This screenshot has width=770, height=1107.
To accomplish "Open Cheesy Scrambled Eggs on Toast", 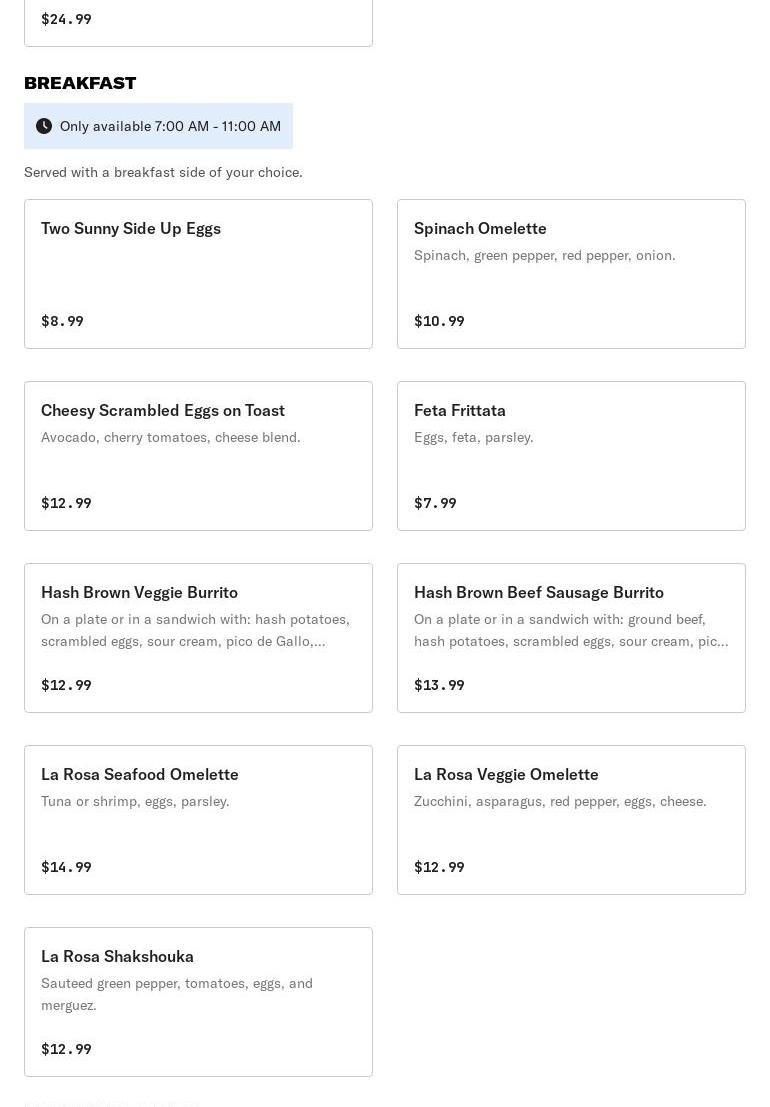I will click(198, 455).
